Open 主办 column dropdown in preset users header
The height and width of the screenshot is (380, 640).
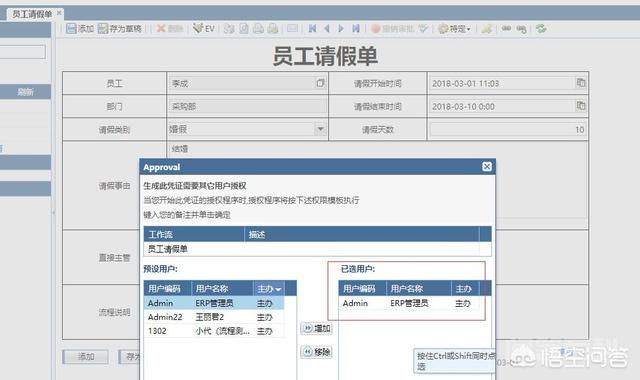pos(278,289)
